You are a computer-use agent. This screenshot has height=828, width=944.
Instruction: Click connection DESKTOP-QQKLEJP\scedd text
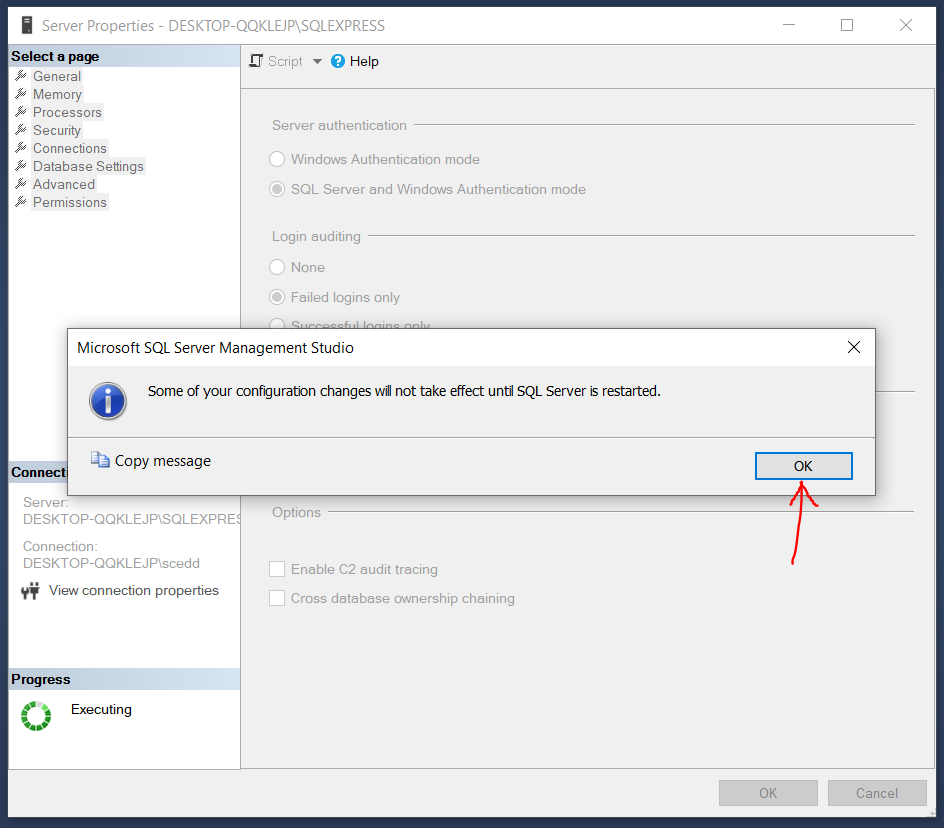click(111, 563)
